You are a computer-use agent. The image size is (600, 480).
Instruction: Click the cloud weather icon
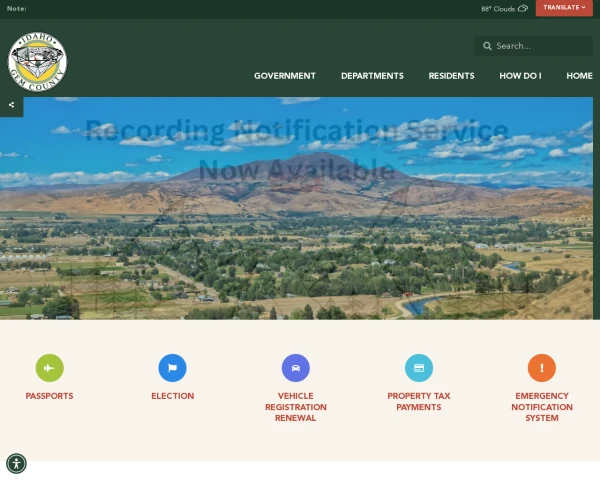(523, 8)
